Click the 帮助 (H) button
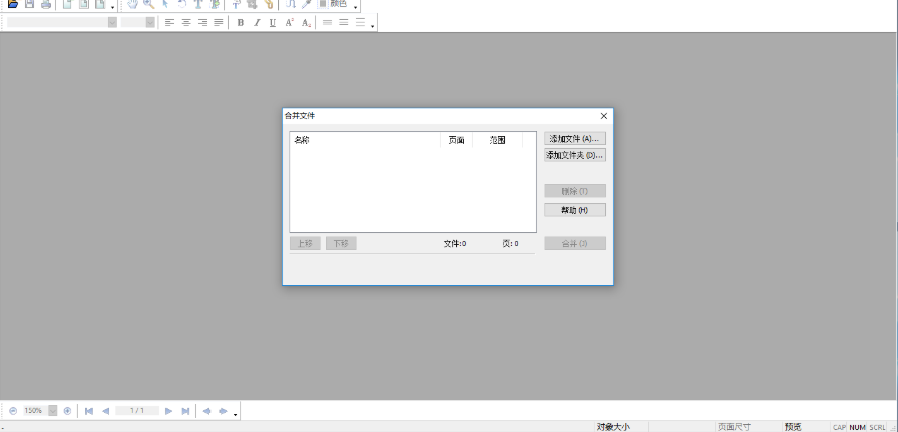This screenshot has height=432, width=898. pyautogui.click(x=574, y=210)
